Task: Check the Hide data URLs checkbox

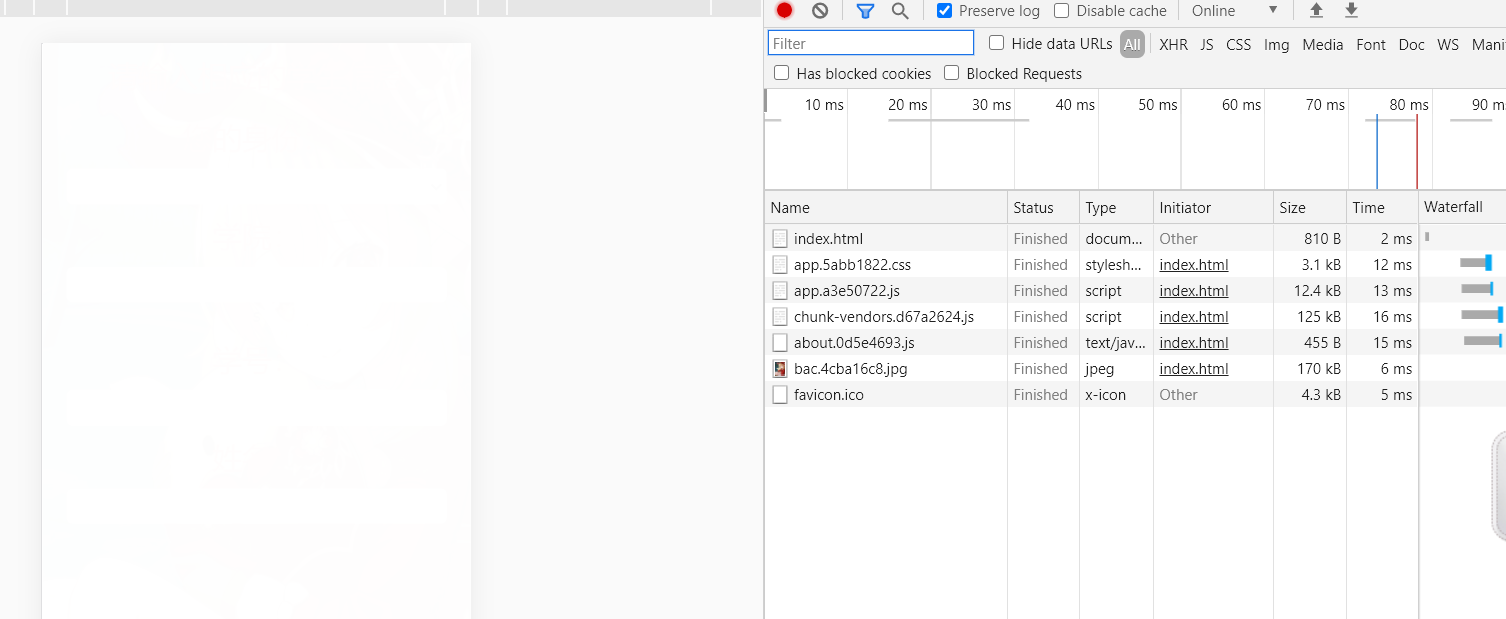Action: (997, 43)
